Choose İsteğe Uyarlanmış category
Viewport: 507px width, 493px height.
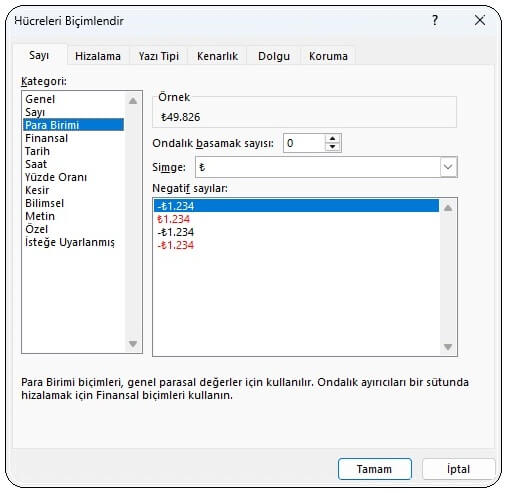pyautogui.click(x=70, y=242)
